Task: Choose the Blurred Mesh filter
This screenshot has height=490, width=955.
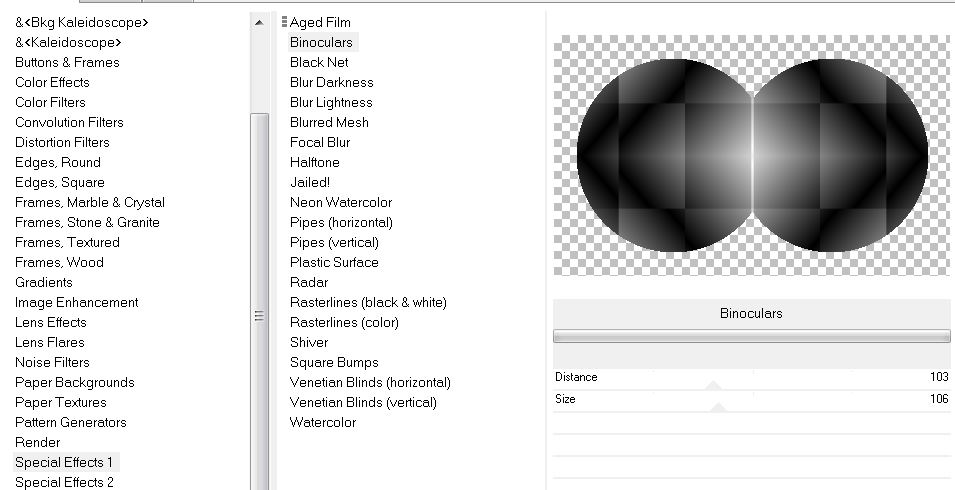Action: pos(329,122)
